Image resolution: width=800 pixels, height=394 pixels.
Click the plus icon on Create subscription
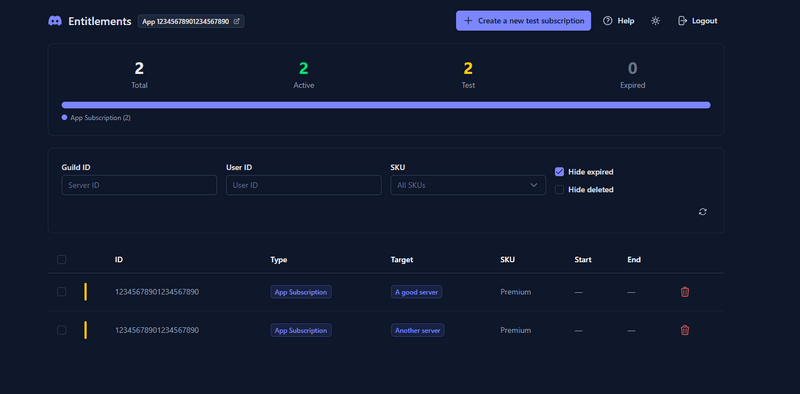[x=468, y=21]
